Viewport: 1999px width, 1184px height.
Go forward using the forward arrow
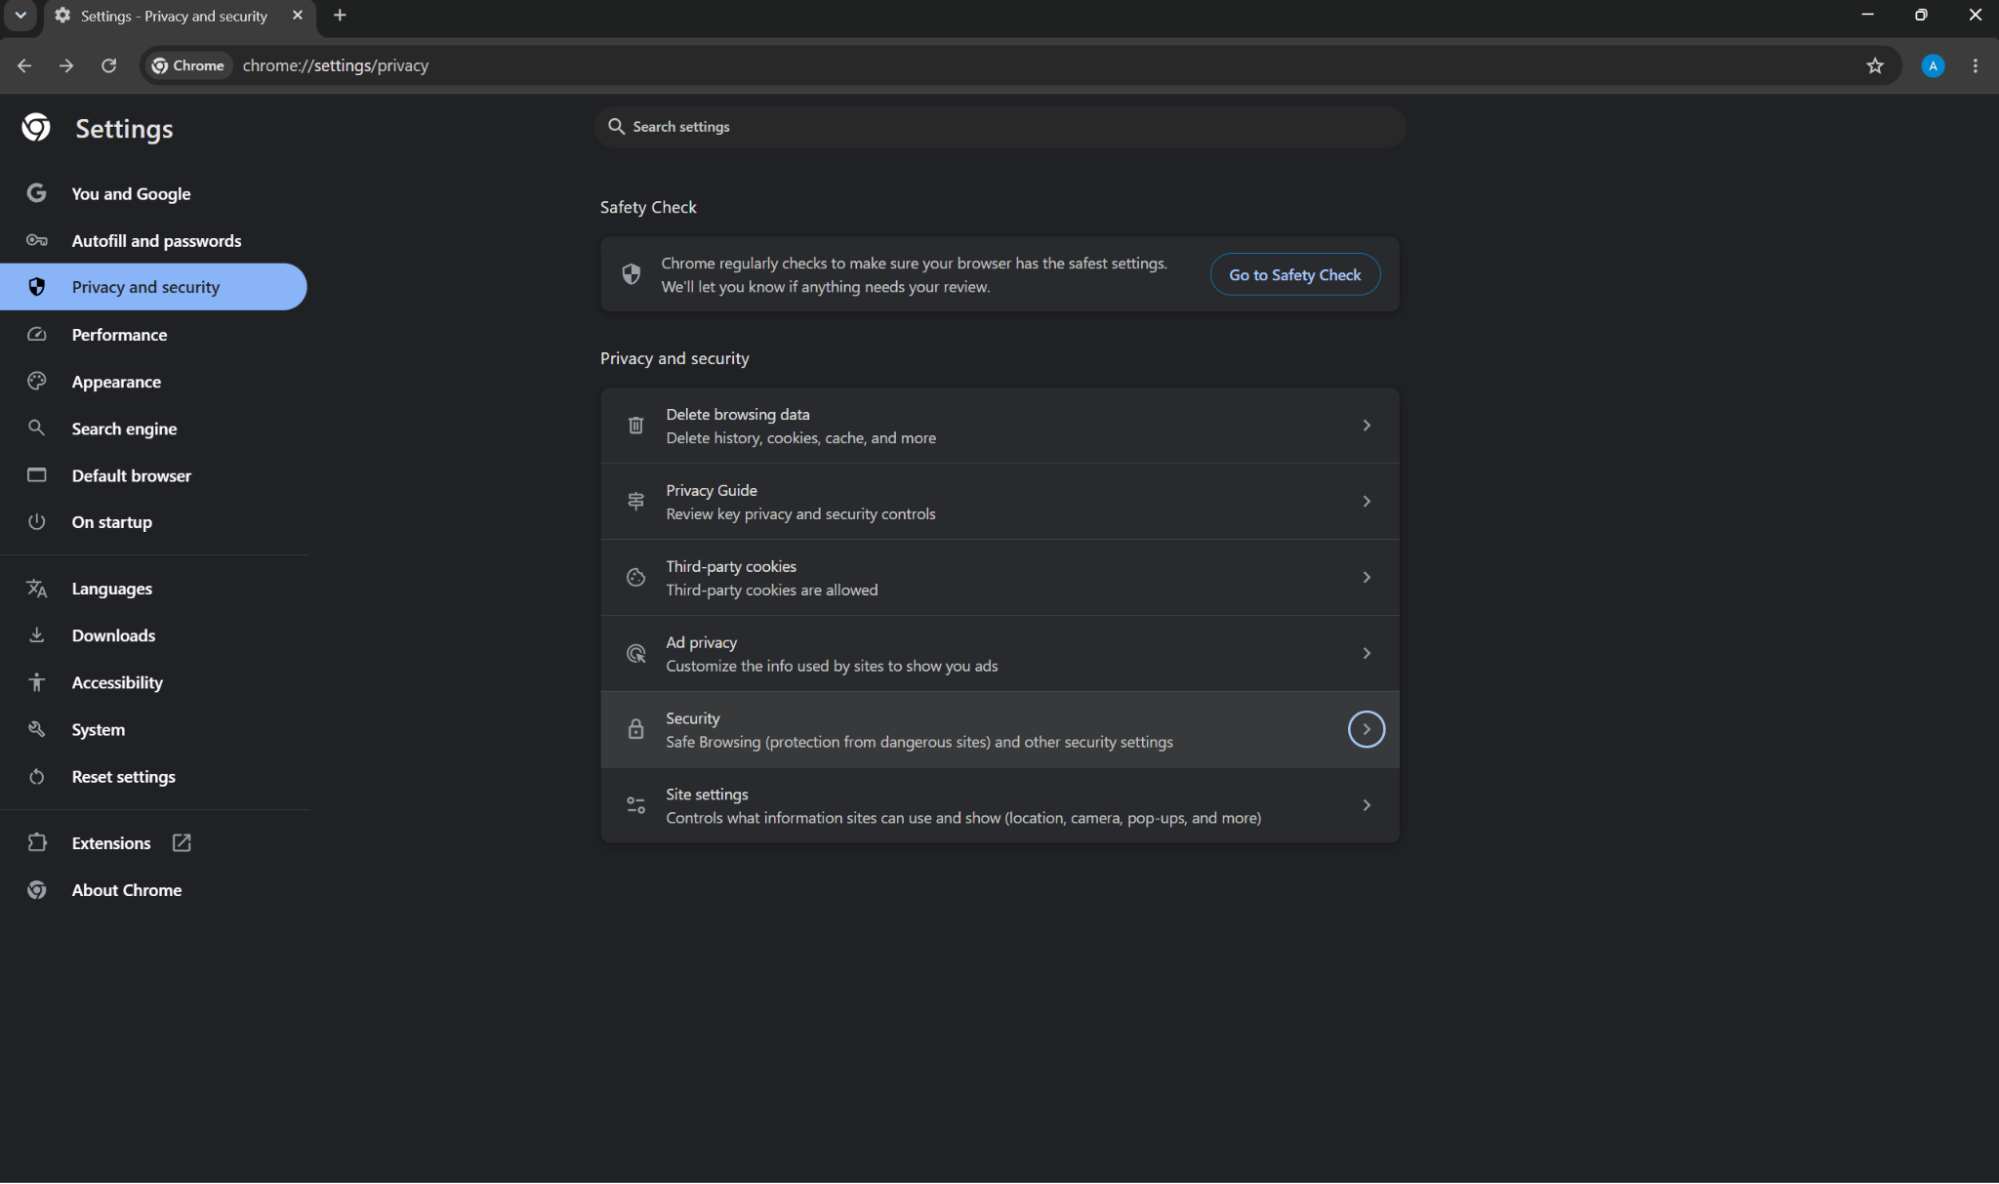(x=66, y=65)
